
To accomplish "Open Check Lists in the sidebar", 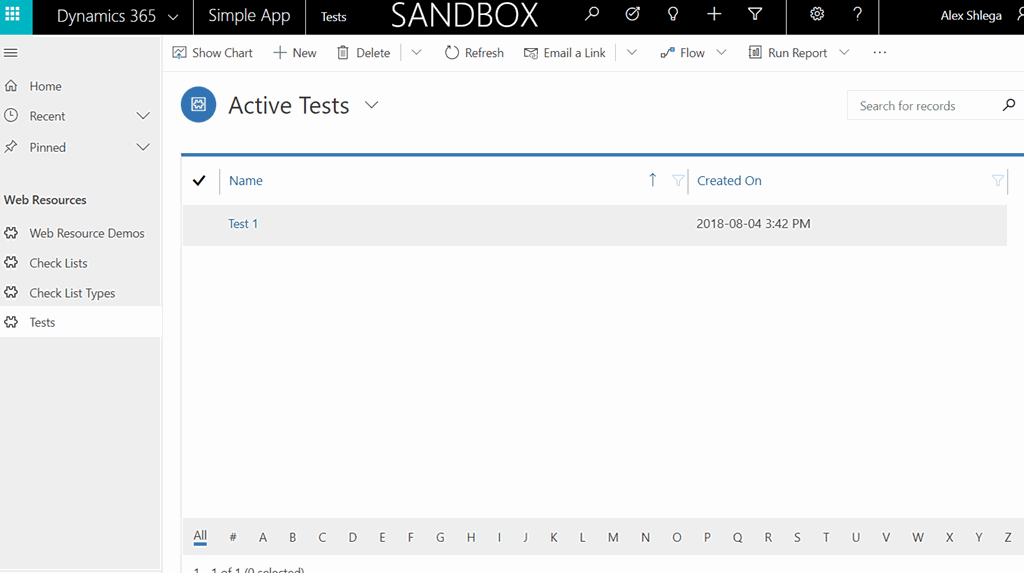I will 58,263.
